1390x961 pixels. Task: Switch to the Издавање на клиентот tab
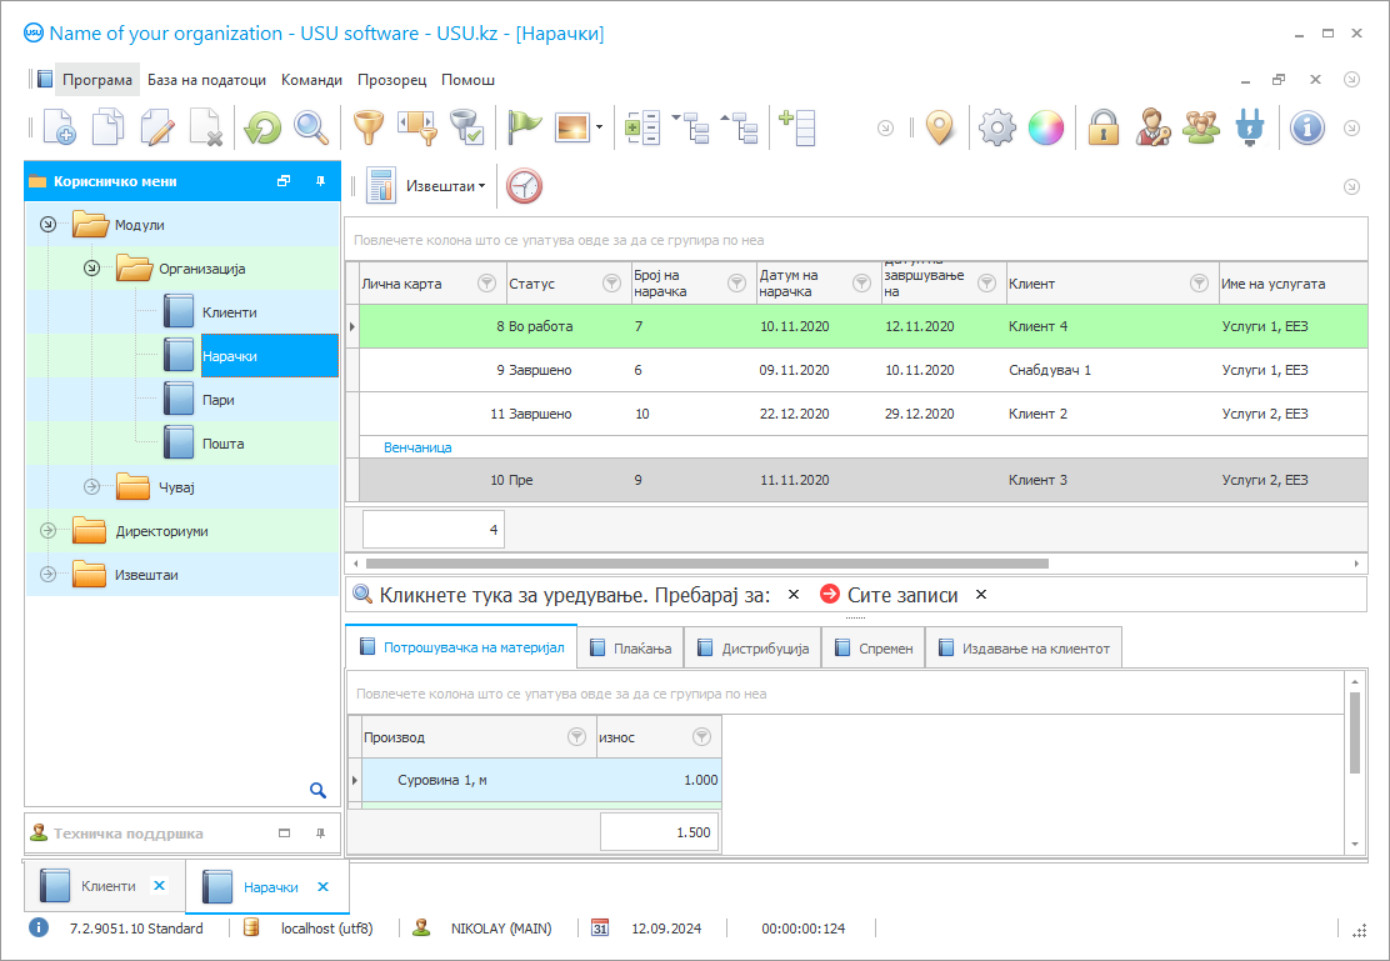[1024, 648]
